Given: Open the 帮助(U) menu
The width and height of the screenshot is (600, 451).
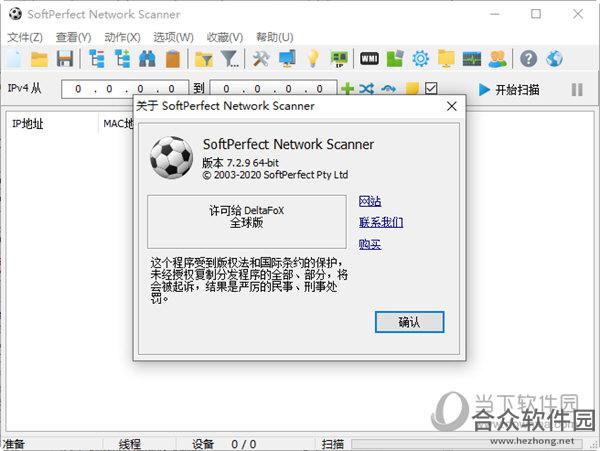Looking at the screenshot, I should click(x=275, y=37).
